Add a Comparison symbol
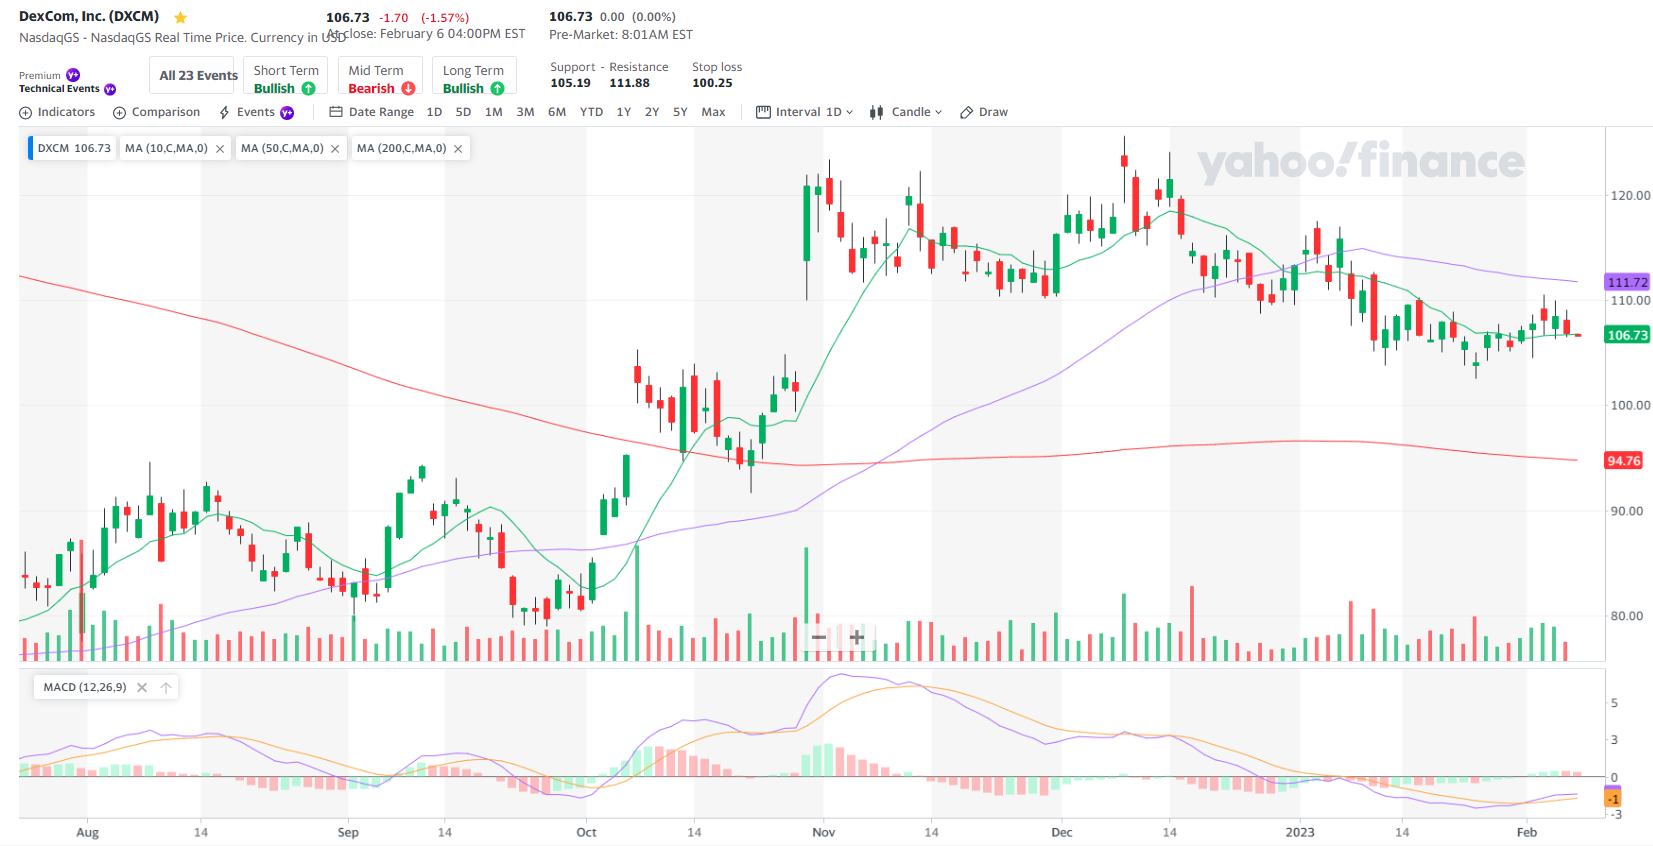Viewport: 1653px width, 846px height. coord(156,112)
